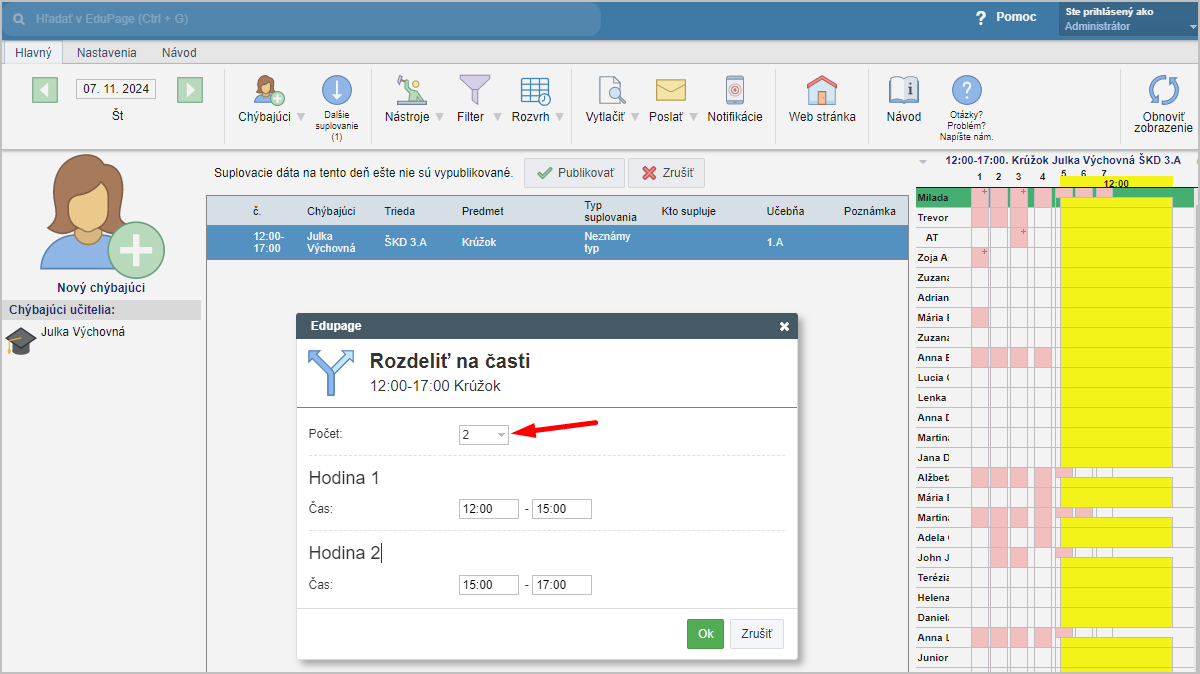
Task: Expand the Vytlačiť dropdown arrow
Action: pyautogui.click(x=634, y=117)
